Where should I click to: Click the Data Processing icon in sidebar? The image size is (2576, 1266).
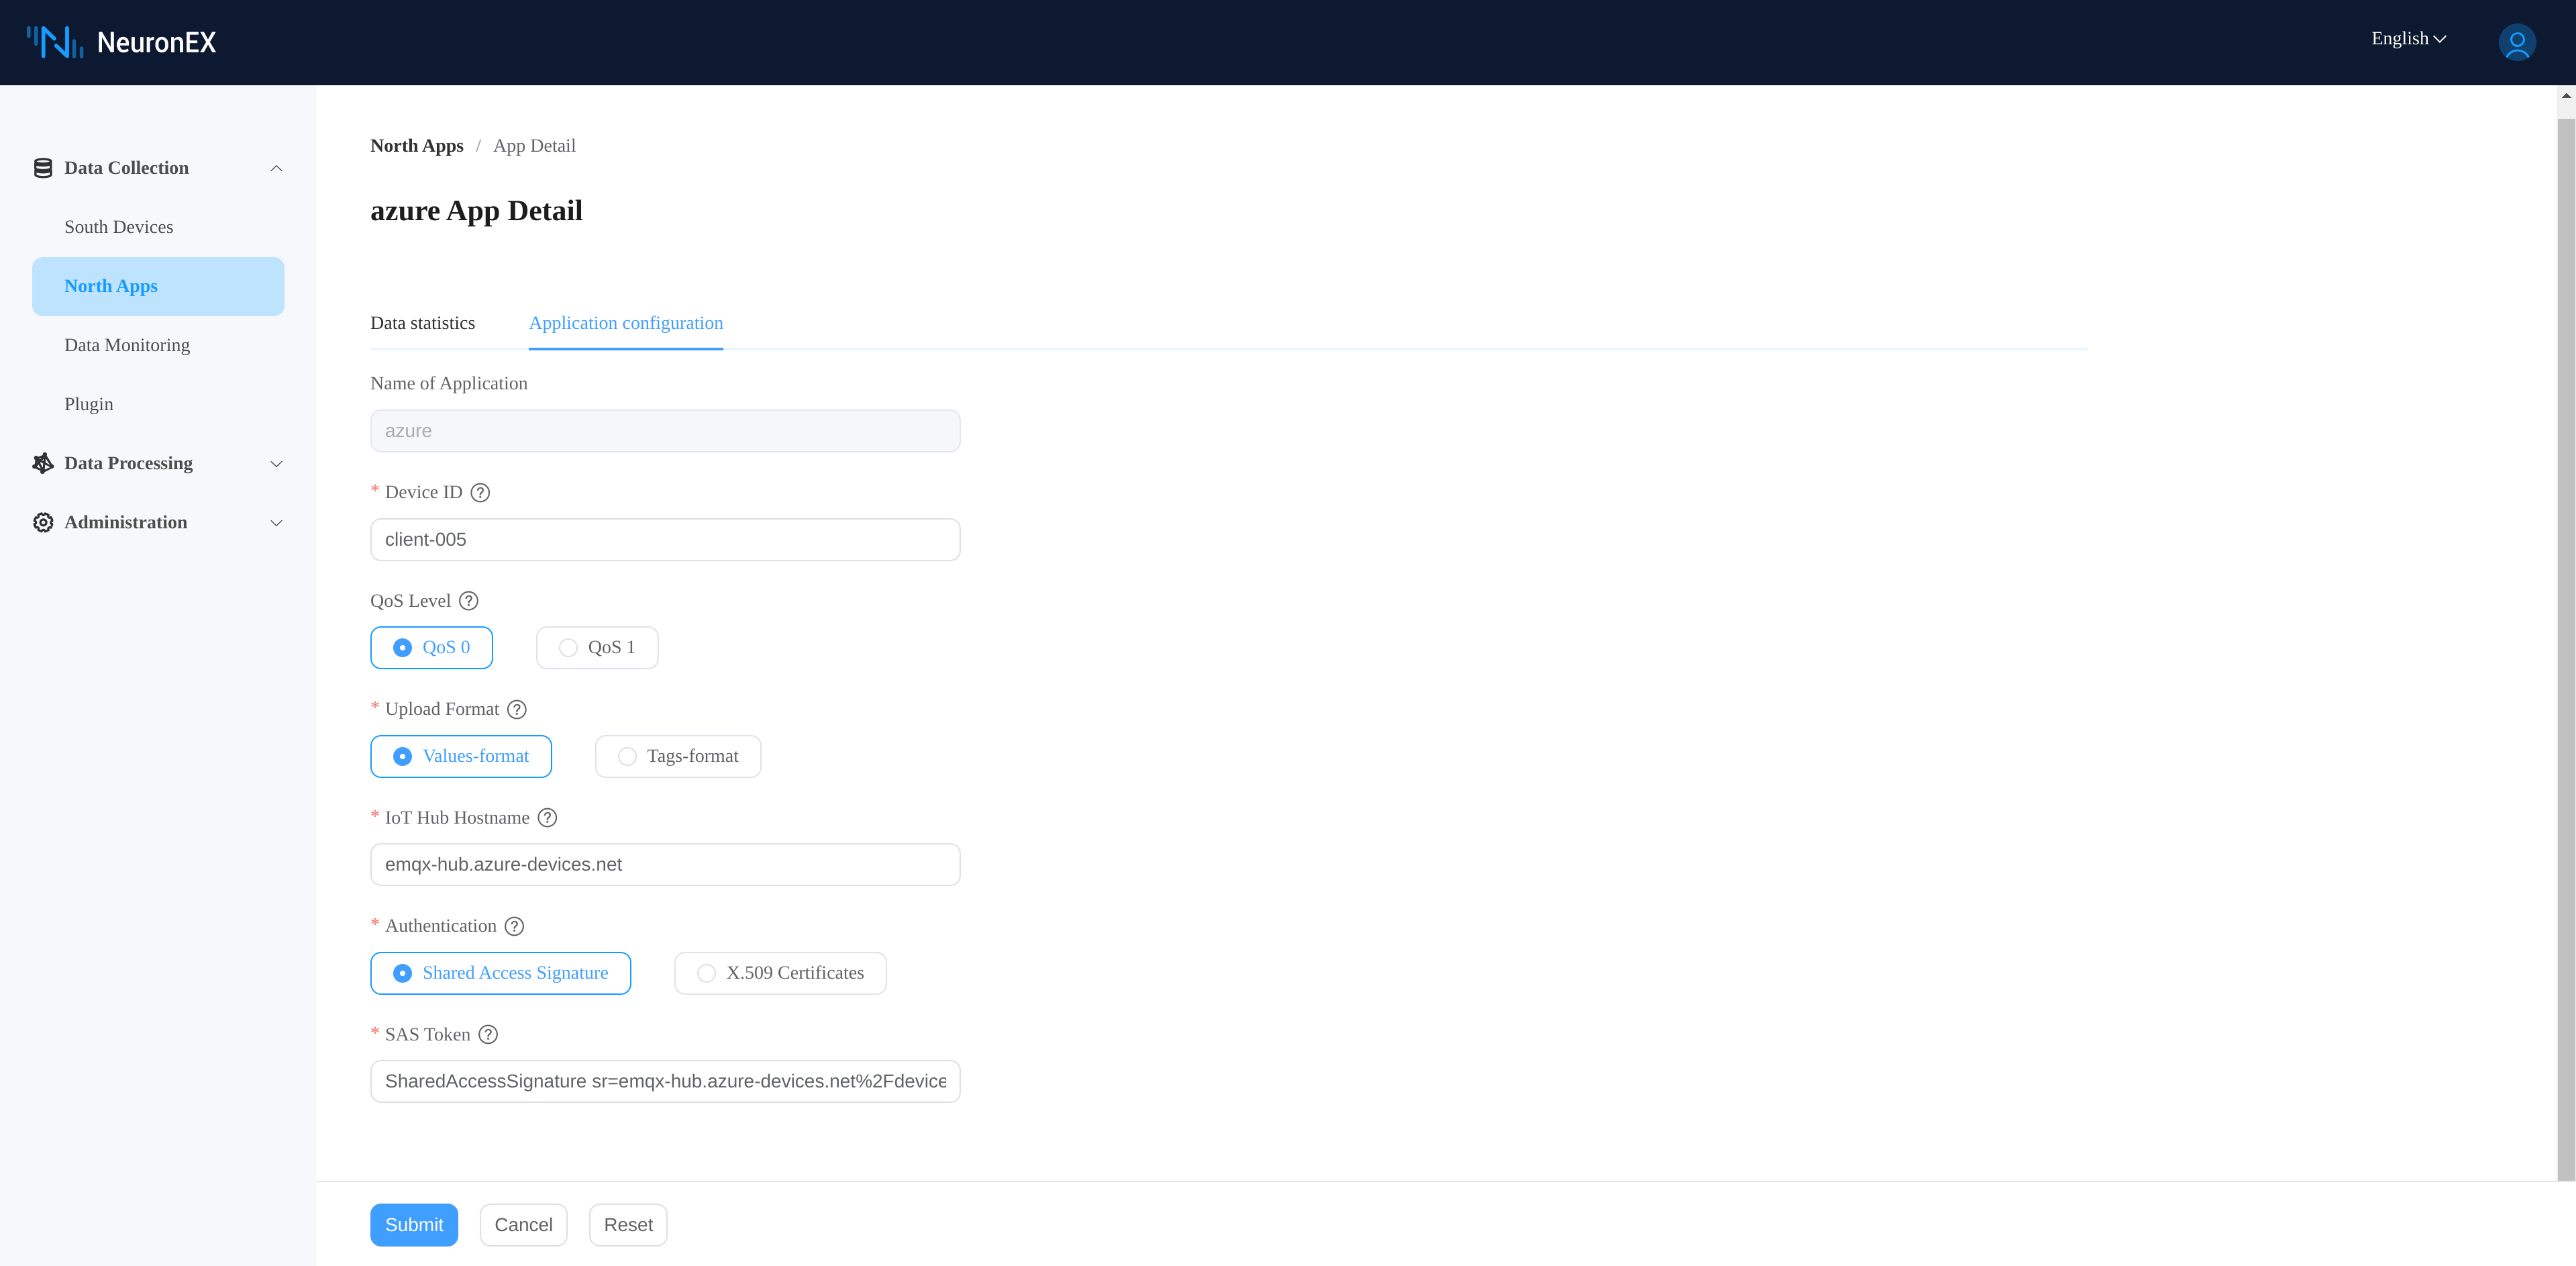click(x=42, y=462)
